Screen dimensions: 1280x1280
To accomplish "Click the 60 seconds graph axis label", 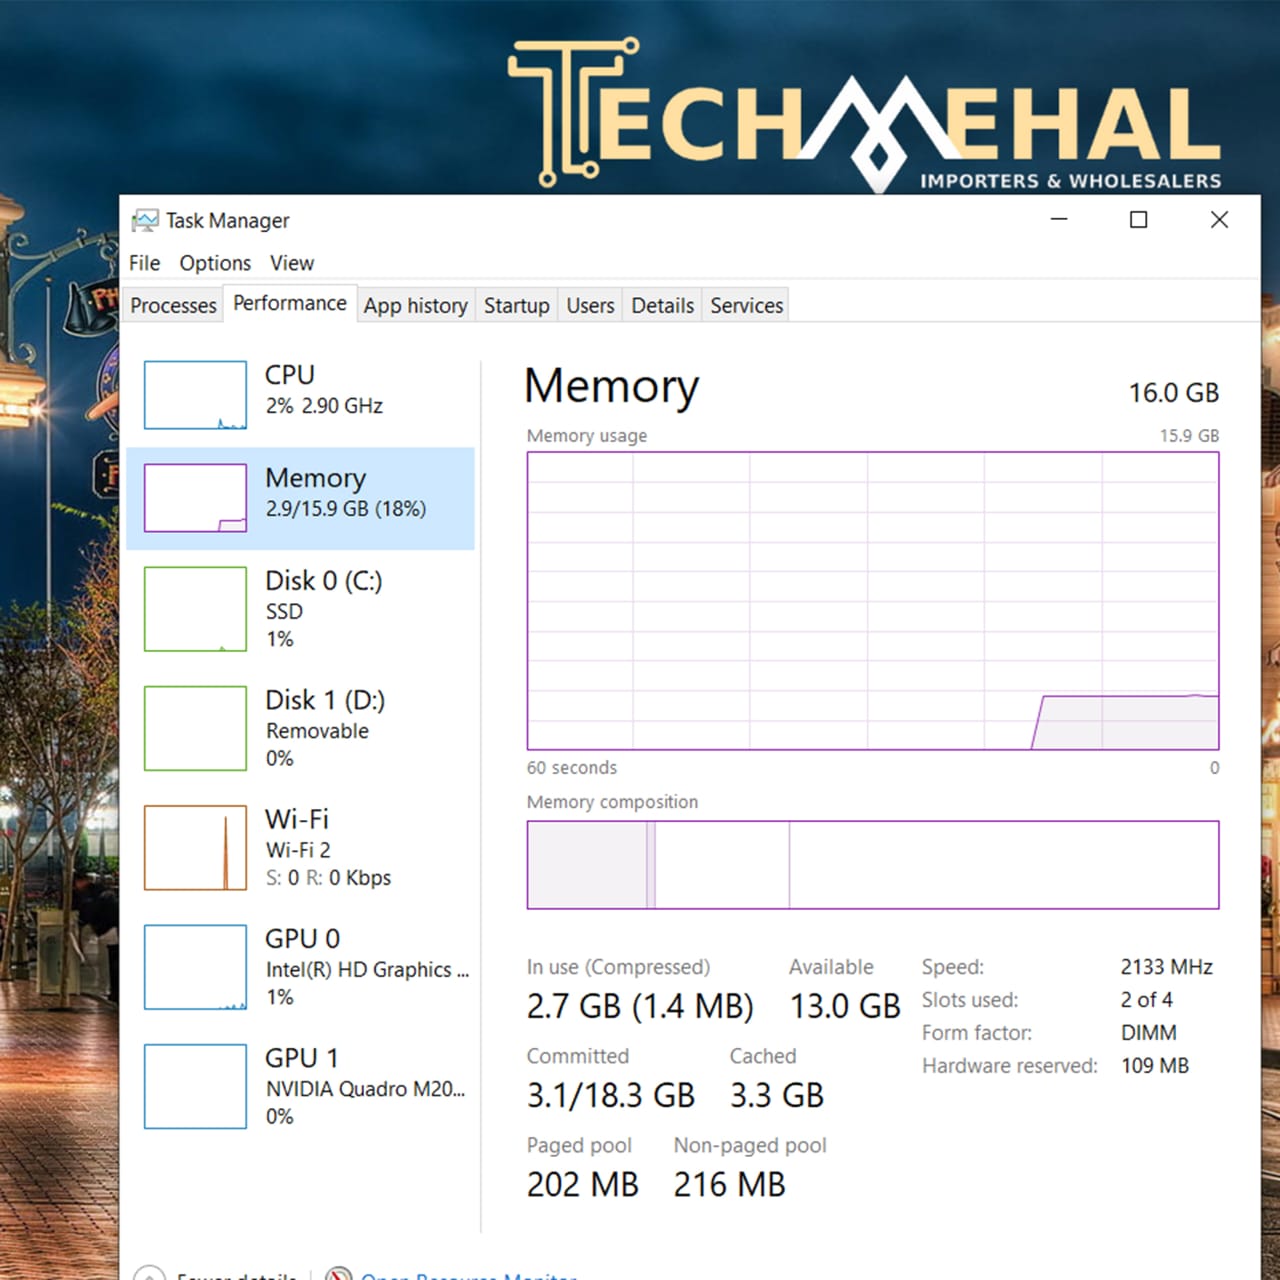I will (x=572, y=768).
